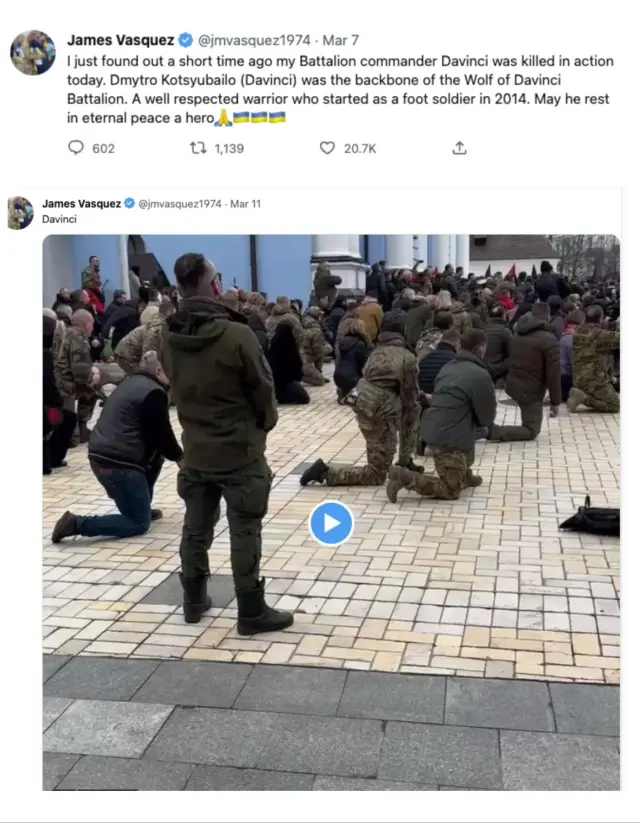640x823 pixels.
Task: Open James Vasquez profile name in top tweet
Action: pyautogui.click(x=121, y=40)
